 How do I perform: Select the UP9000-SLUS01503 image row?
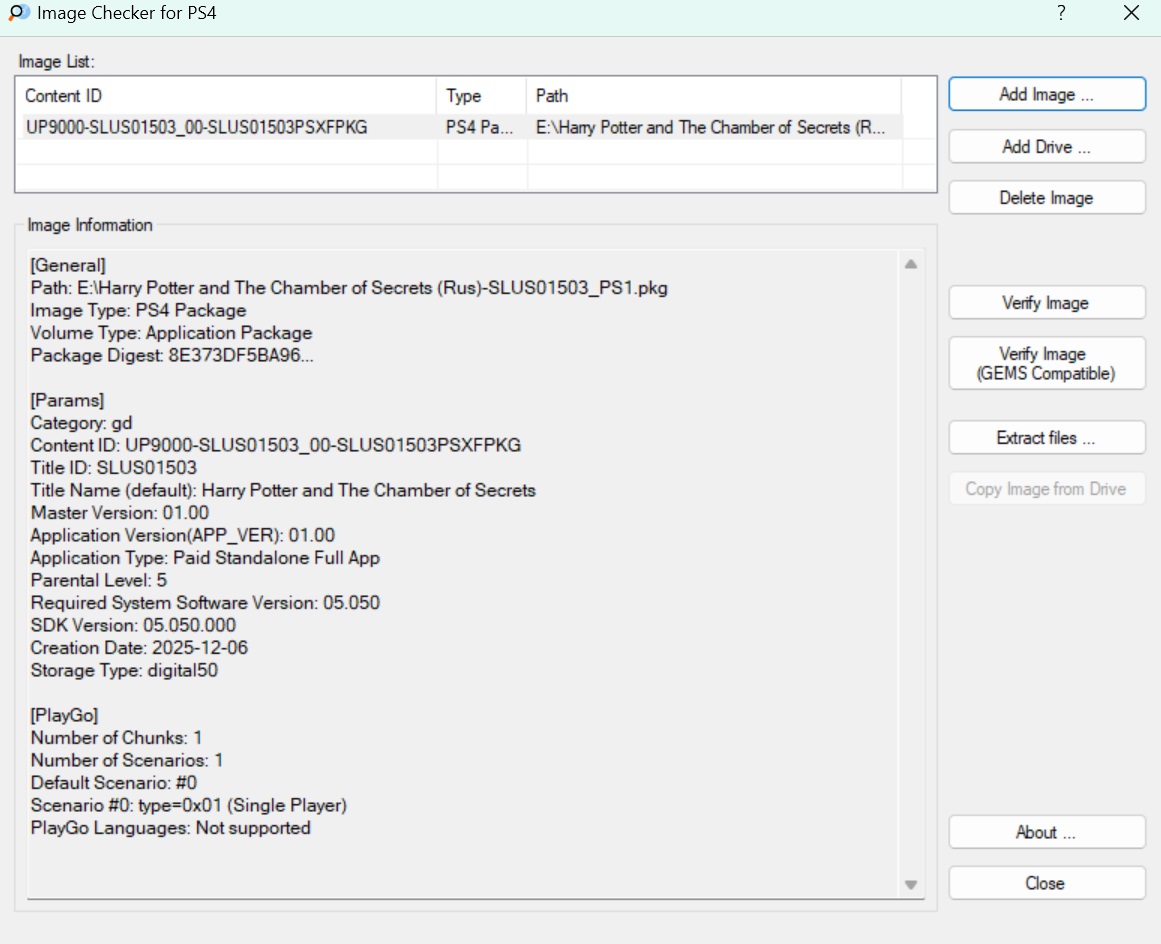pyautogui.click(x=196, y=128)
